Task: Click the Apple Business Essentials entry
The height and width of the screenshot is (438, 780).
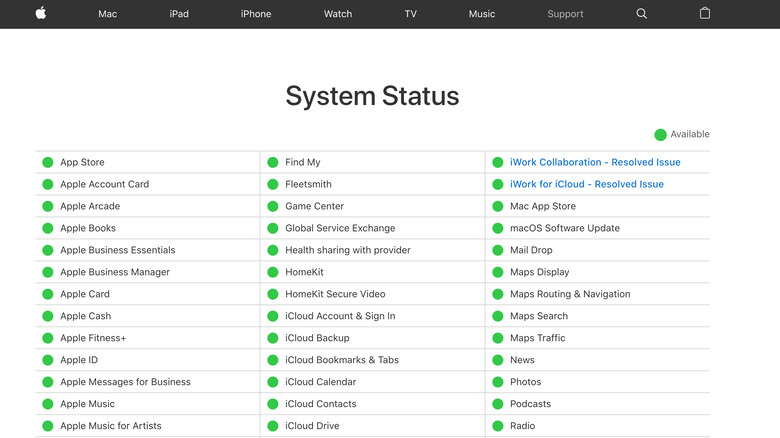Action: pyautogui.click(x=117, y=250)
